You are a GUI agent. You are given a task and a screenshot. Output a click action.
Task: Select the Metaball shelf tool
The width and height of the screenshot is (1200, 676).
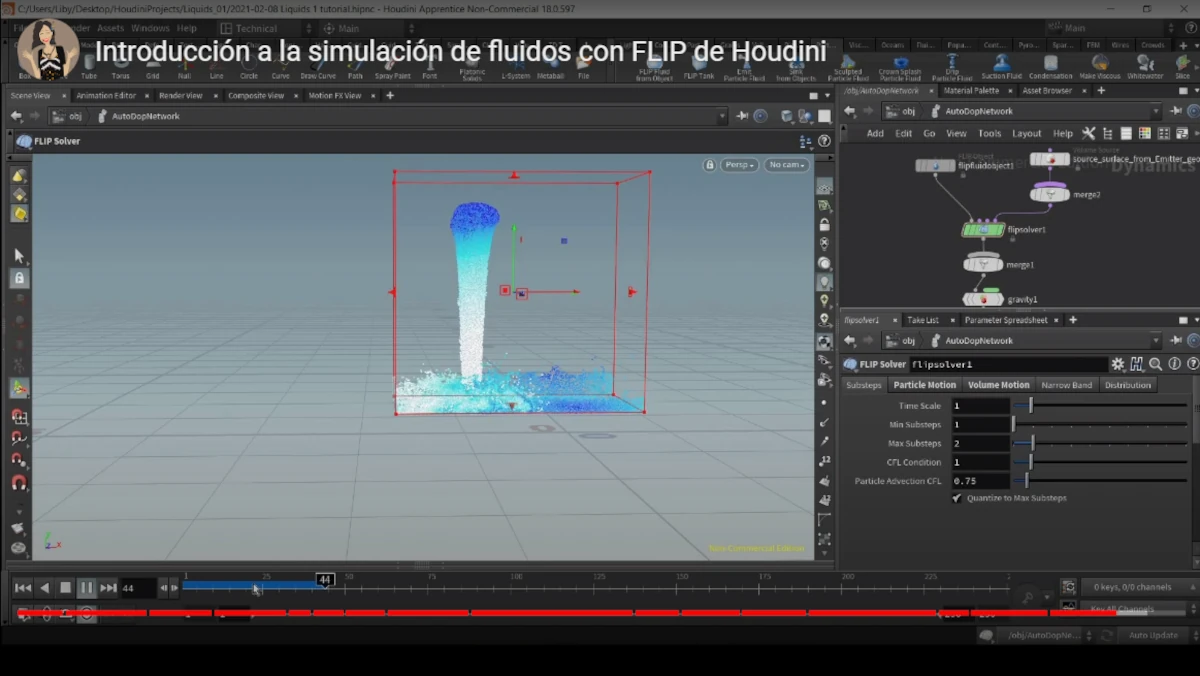pos(550,68)
